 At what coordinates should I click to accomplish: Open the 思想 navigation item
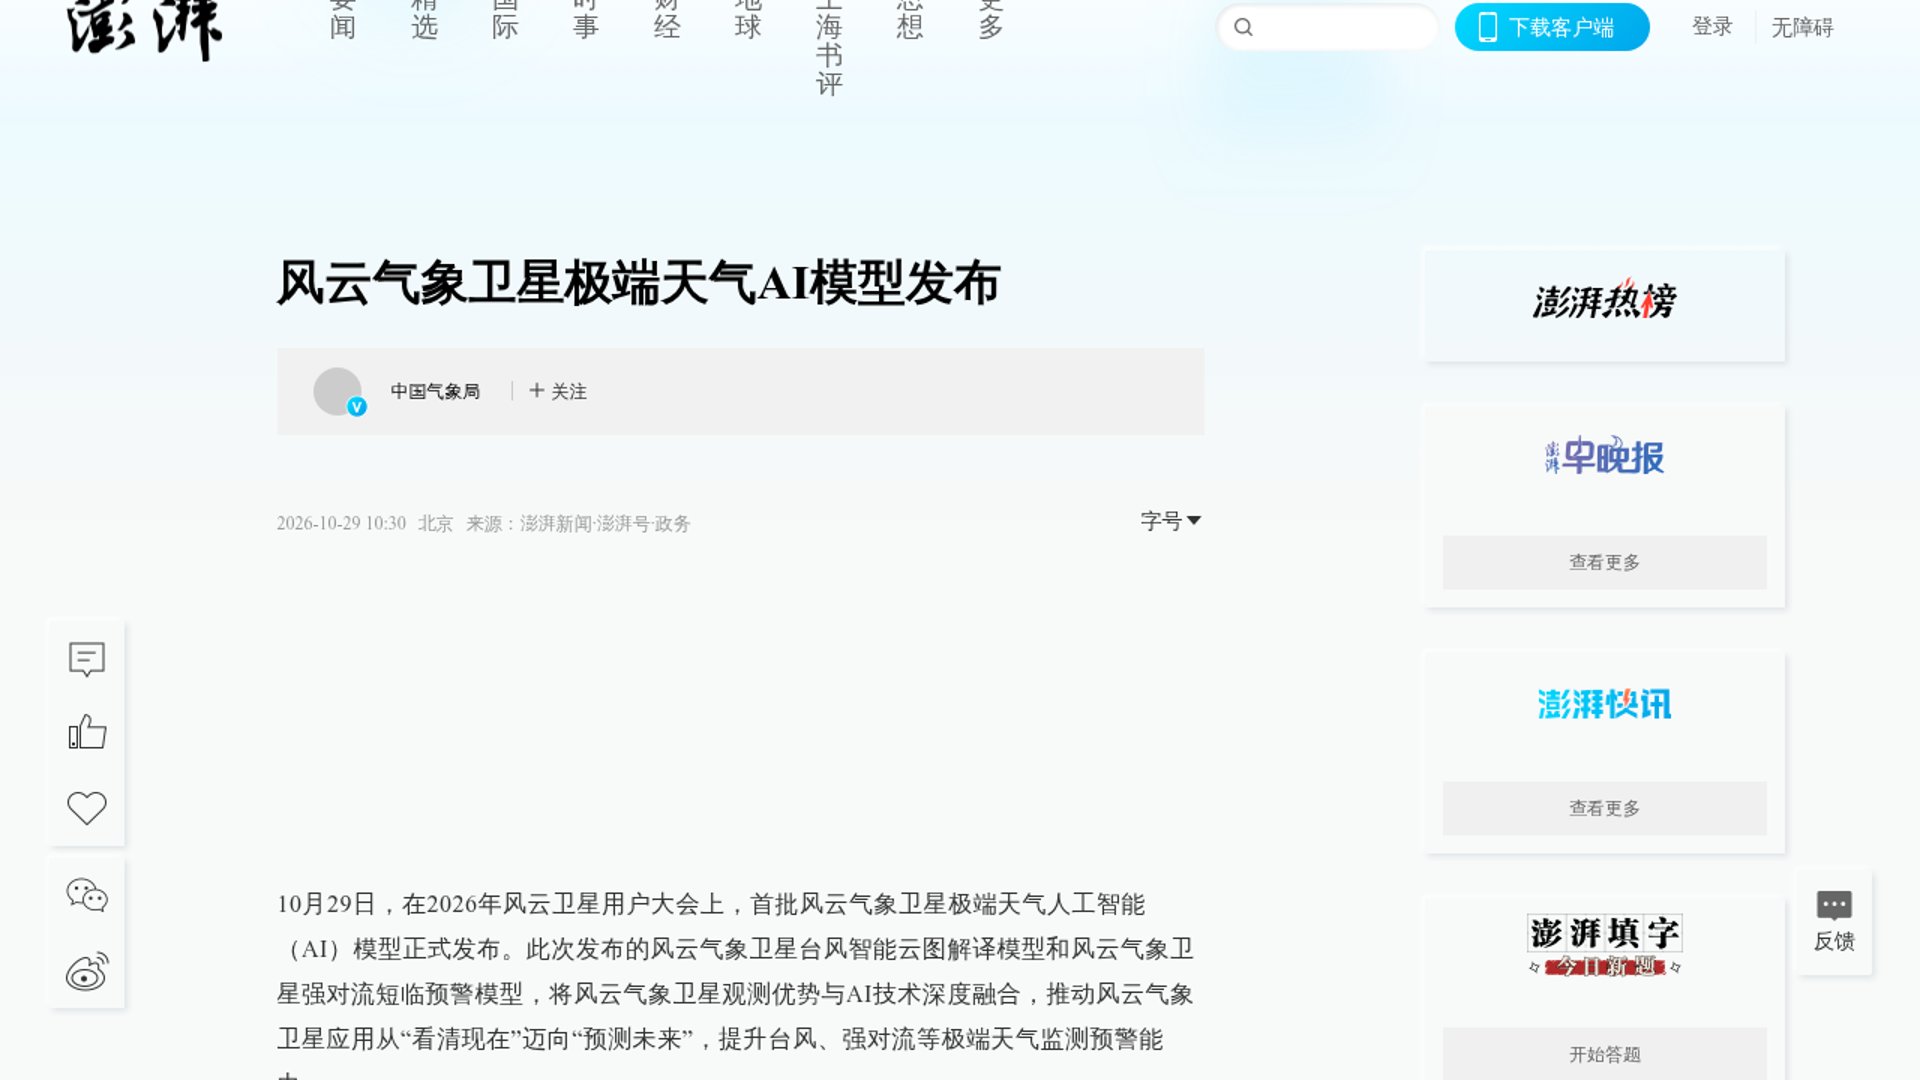coord(910,20)
